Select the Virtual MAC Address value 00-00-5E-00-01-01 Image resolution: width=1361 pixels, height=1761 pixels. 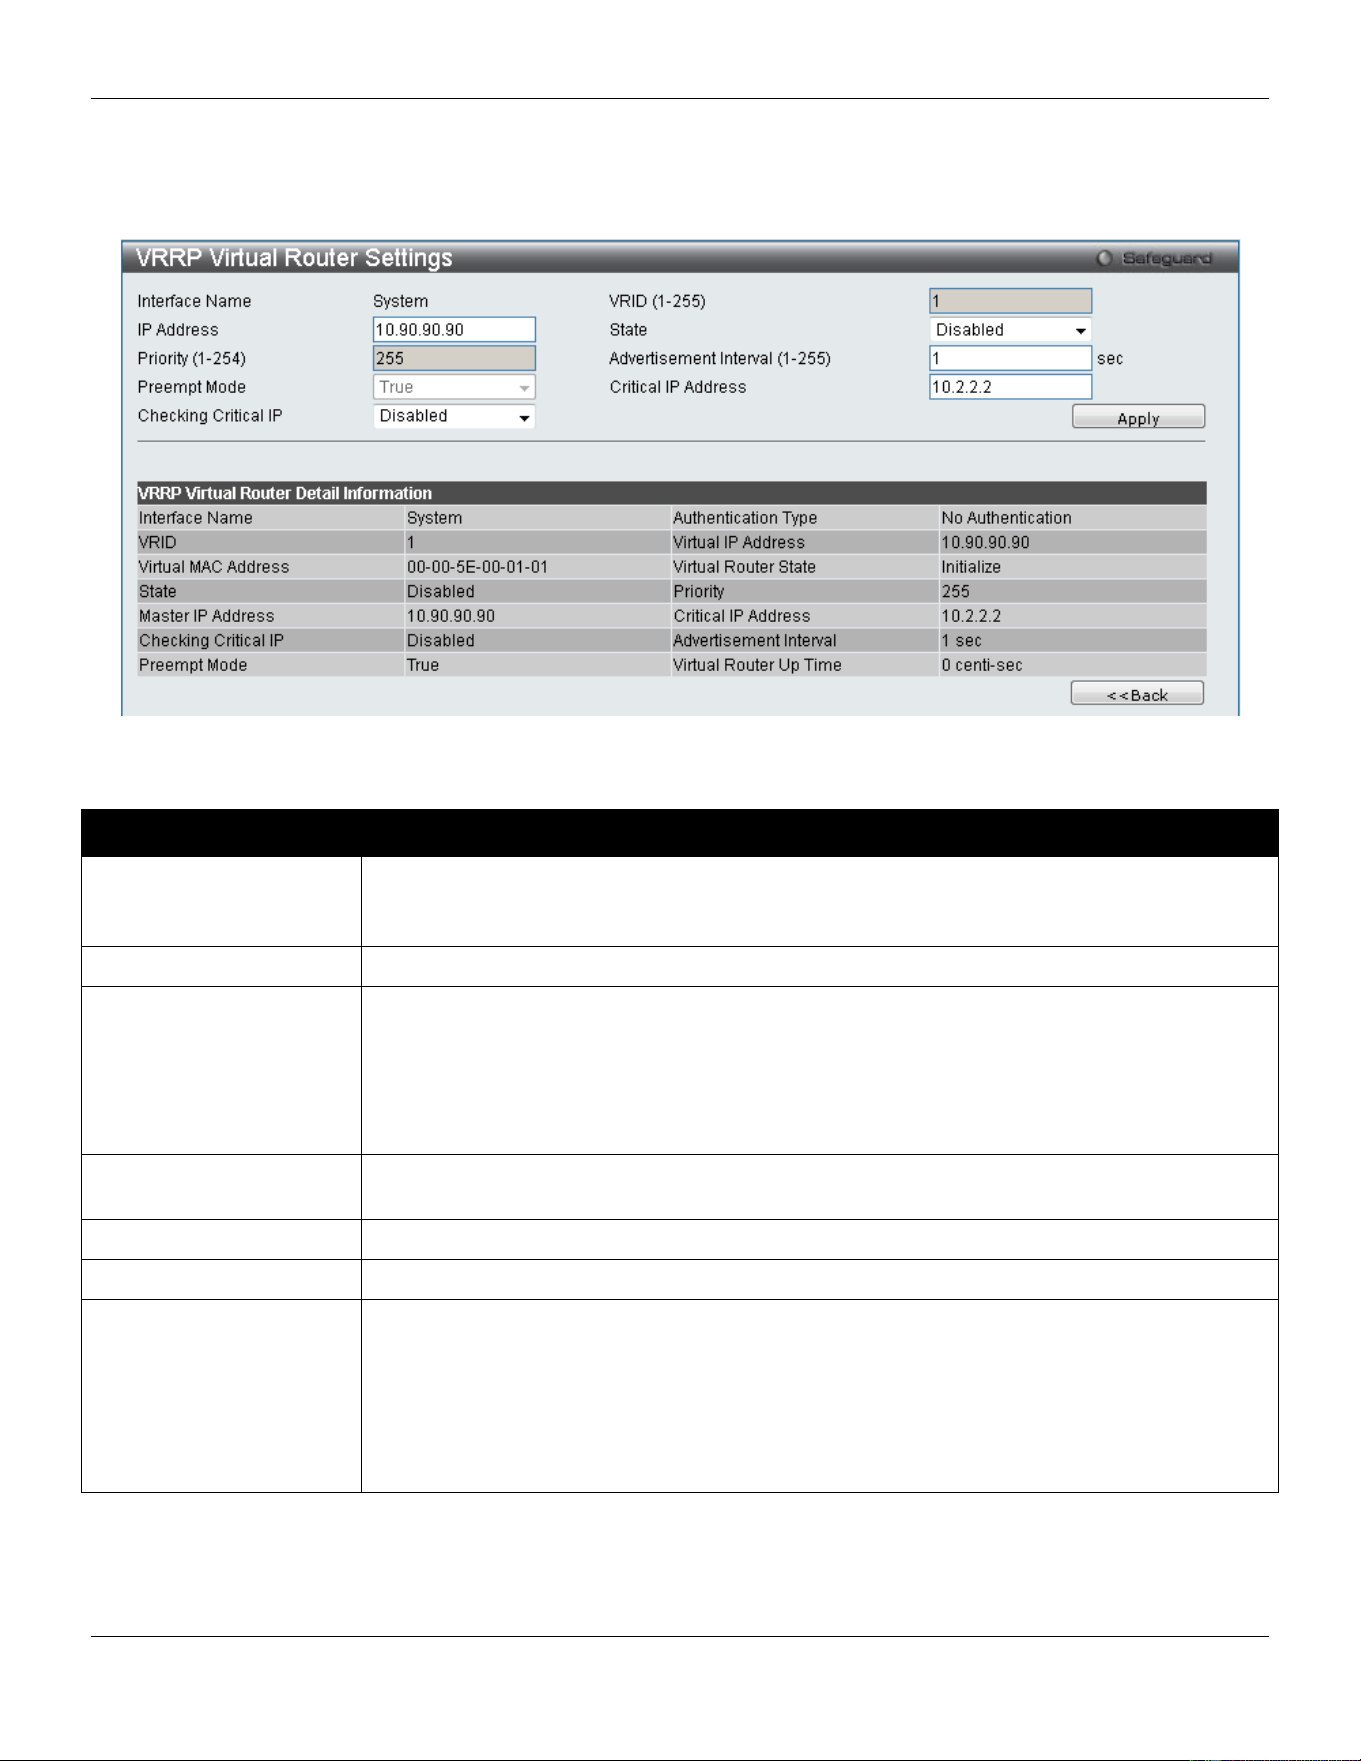tap(477, 567)
